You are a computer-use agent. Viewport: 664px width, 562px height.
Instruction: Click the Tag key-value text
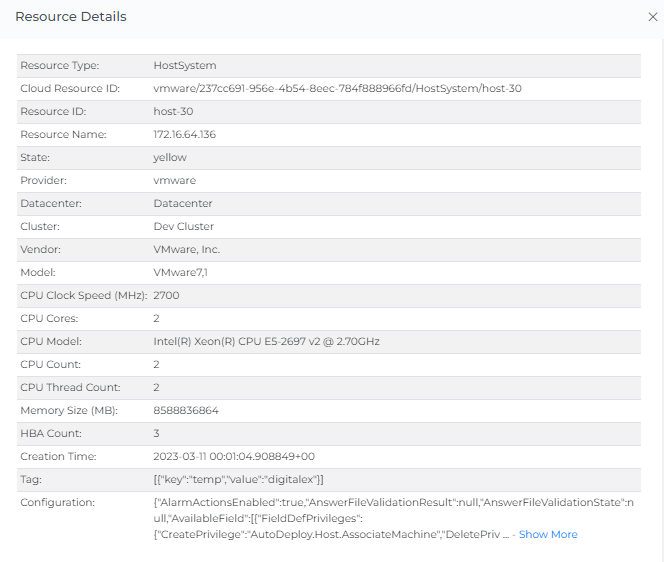click(x=238, y=479)
